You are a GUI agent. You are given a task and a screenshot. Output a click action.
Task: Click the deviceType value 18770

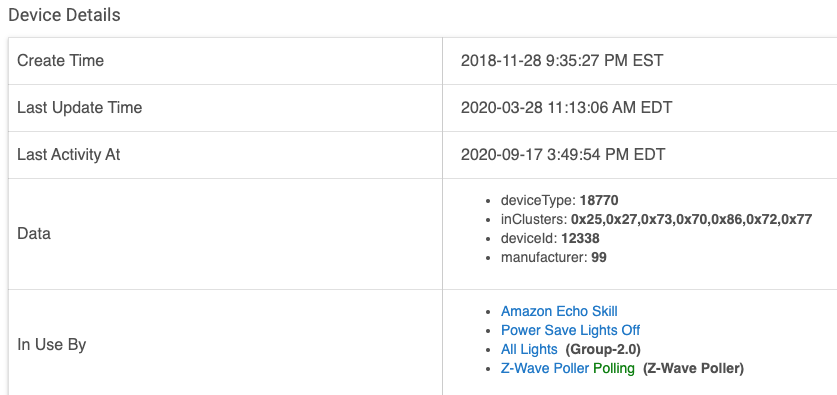(x=599, y=201)
